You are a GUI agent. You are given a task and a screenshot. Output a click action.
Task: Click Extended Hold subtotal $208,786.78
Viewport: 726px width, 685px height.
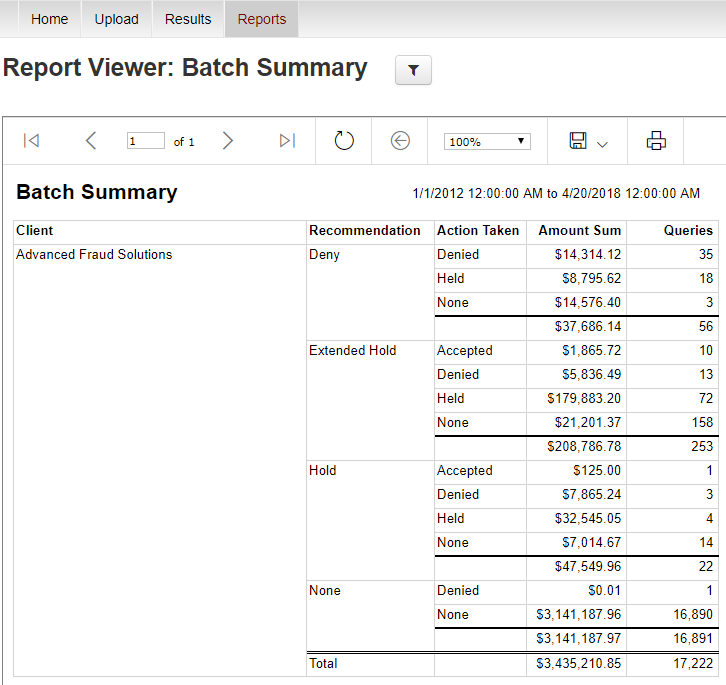[584, 446]
